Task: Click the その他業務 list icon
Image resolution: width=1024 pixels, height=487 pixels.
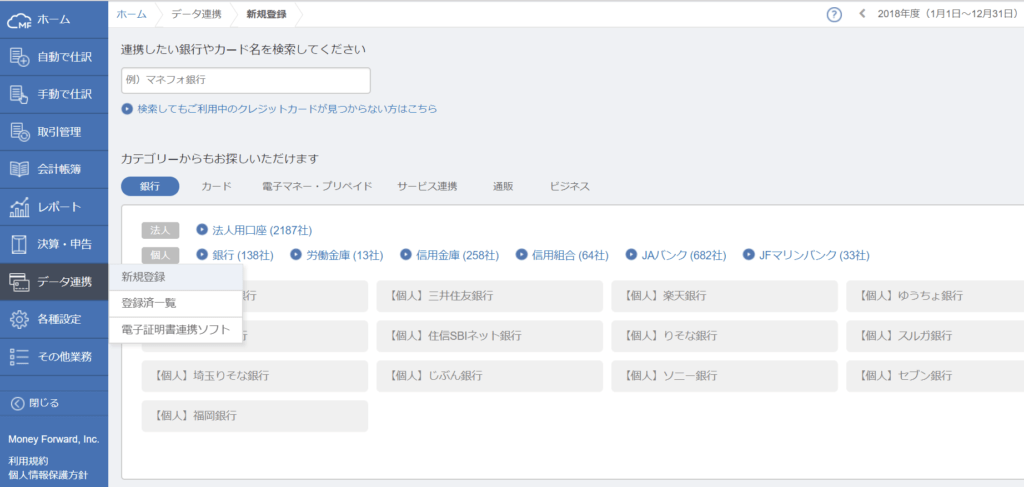Action: coord(20,356)
